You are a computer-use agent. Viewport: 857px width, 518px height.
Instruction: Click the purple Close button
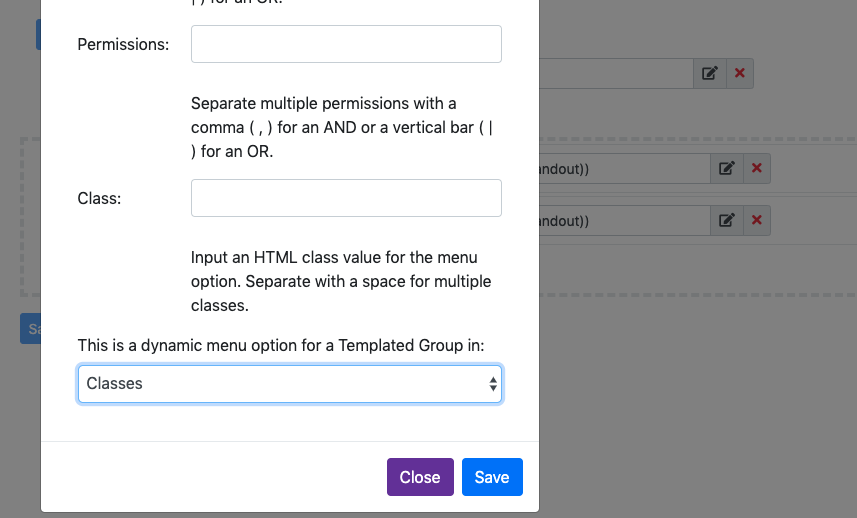(x=420, y=477)
